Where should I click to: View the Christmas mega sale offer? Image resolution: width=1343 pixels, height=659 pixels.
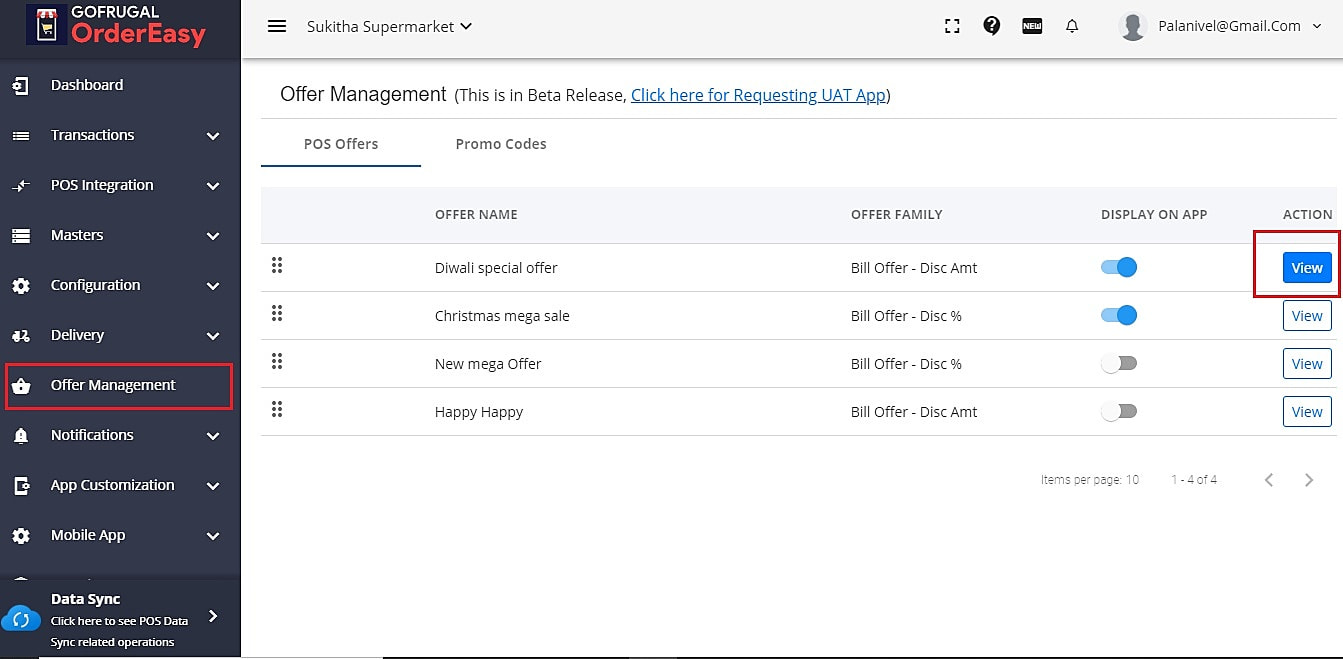(x=1307, y=316)
